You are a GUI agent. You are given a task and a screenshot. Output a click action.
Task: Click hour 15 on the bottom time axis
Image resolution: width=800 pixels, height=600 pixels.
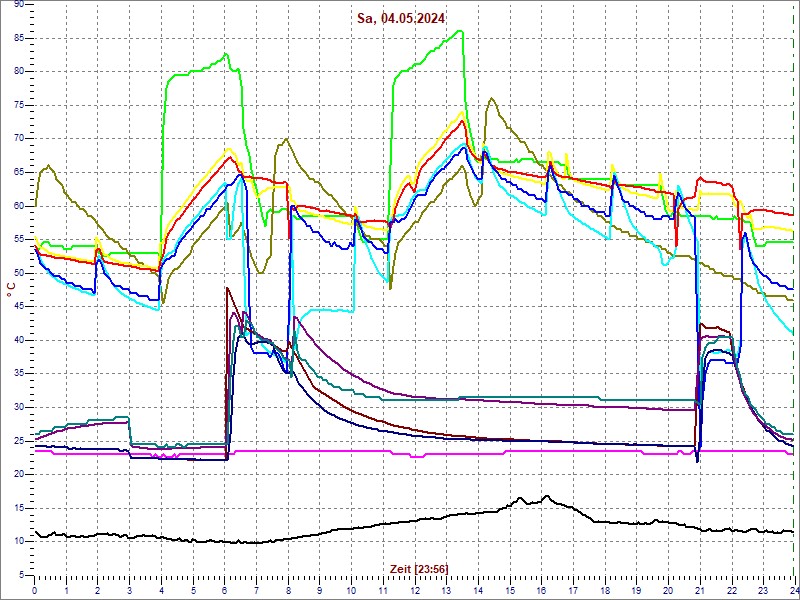pos(509,589)
